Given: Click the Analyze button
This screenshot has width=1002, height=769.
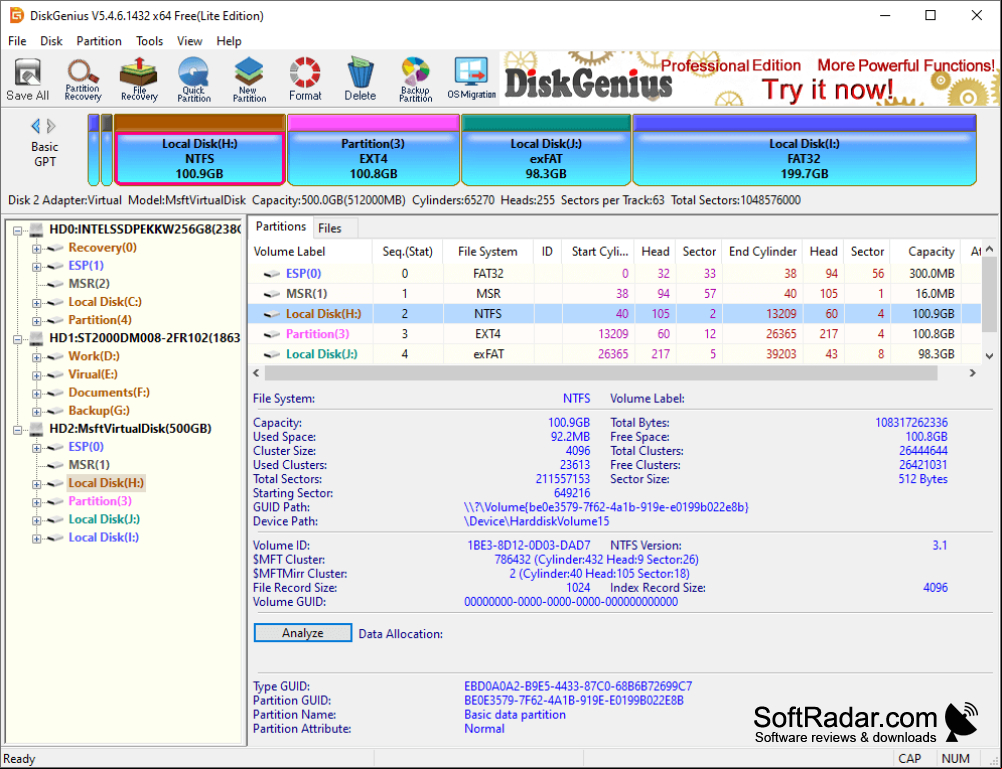Looking at the screenshot, I should [303, 633].
